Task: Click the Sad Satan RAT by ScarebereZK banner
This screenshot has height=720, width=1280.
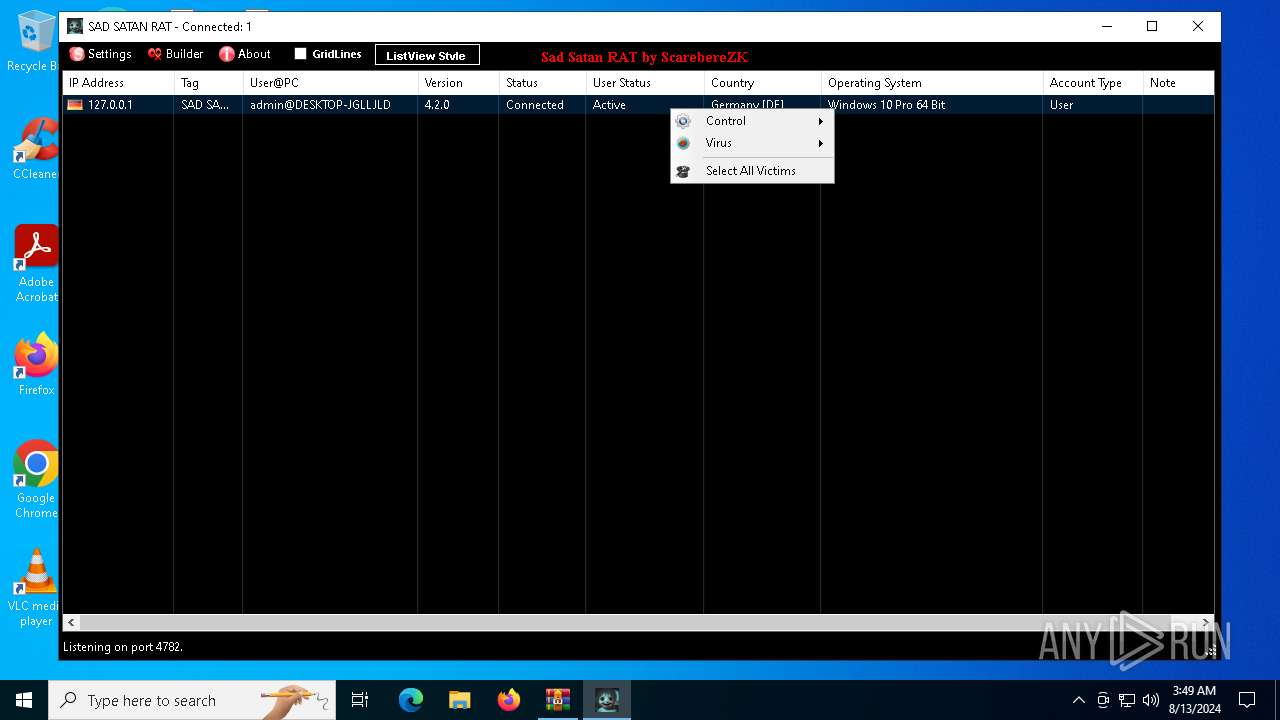Action: point(644,57)
